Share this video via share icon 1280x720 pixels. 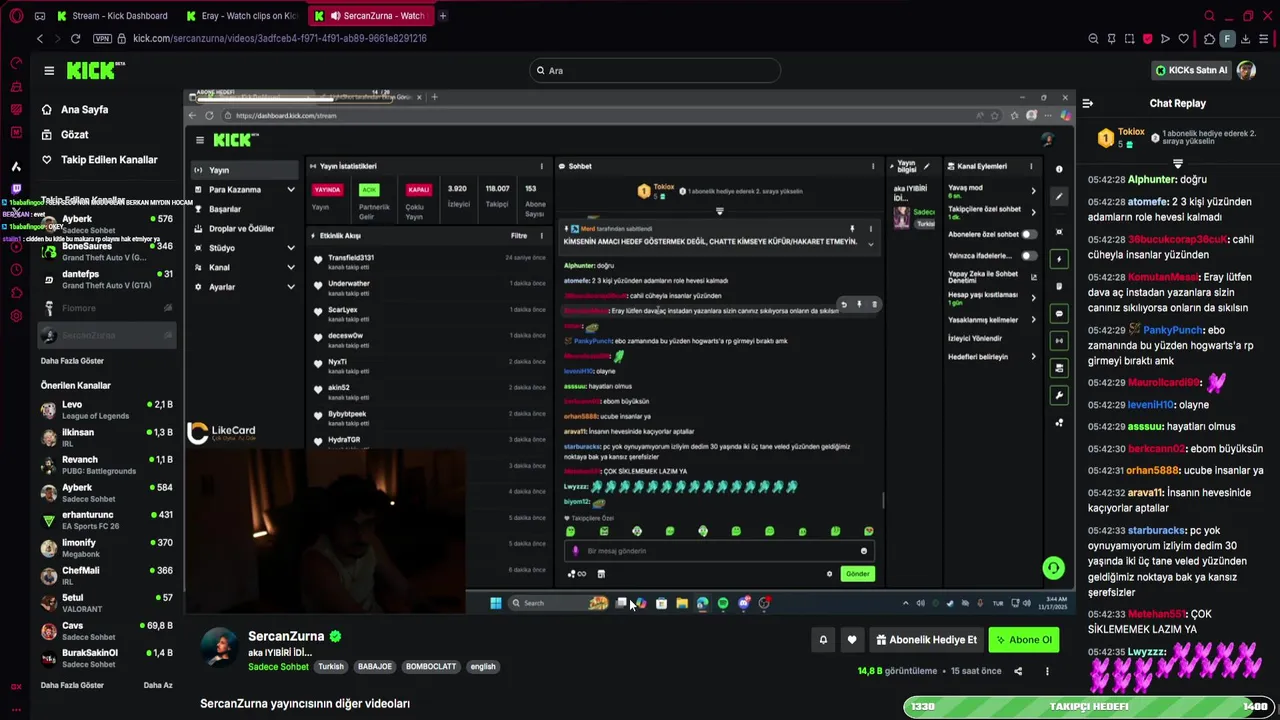[x=1018, y=671]
